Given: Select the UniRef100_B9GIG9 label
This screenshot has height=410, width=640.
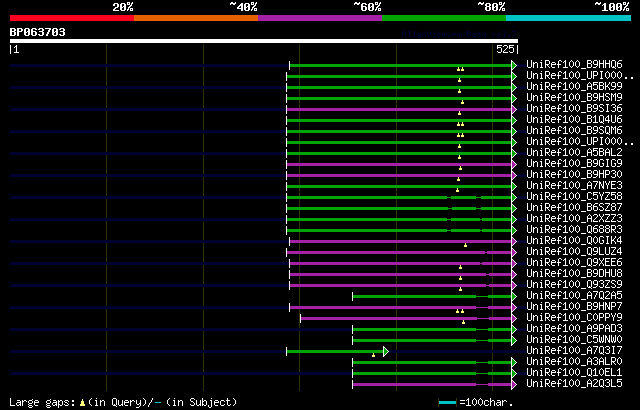Looking at the screenshot, I should pos(574,164).
